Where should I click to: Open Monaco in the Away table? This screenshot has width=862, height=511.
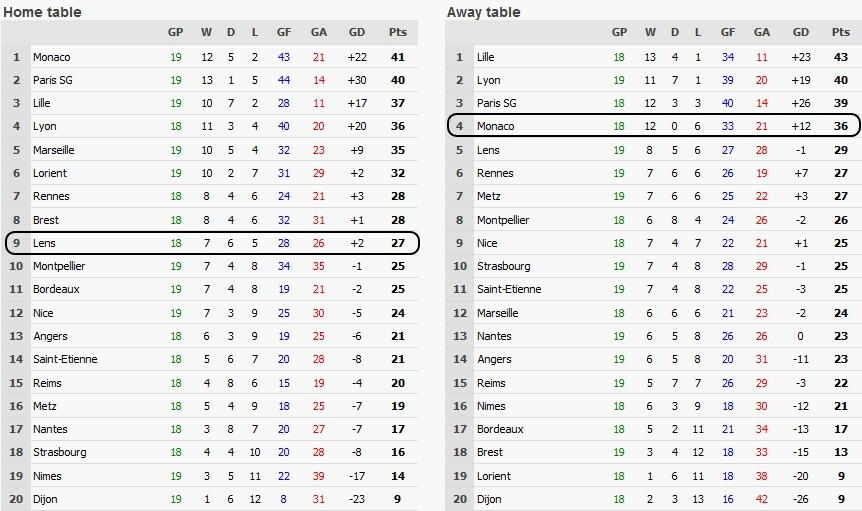click(x=496, y=127)
